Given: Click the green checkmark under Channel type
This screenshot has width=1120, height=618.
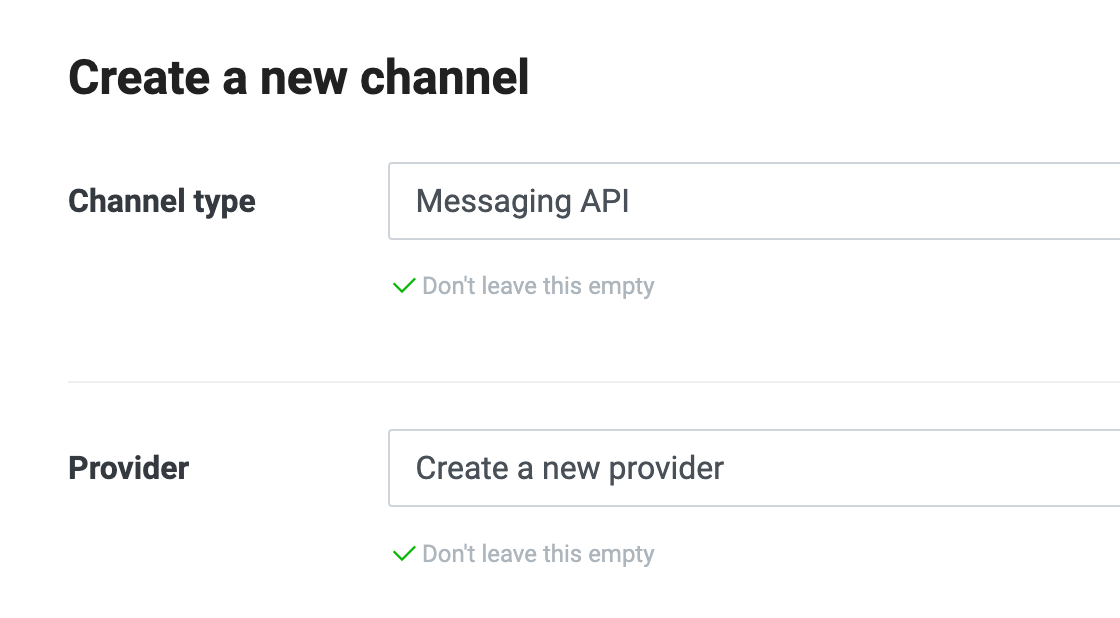Looking at the screenshot, I should tap(404, 287).
